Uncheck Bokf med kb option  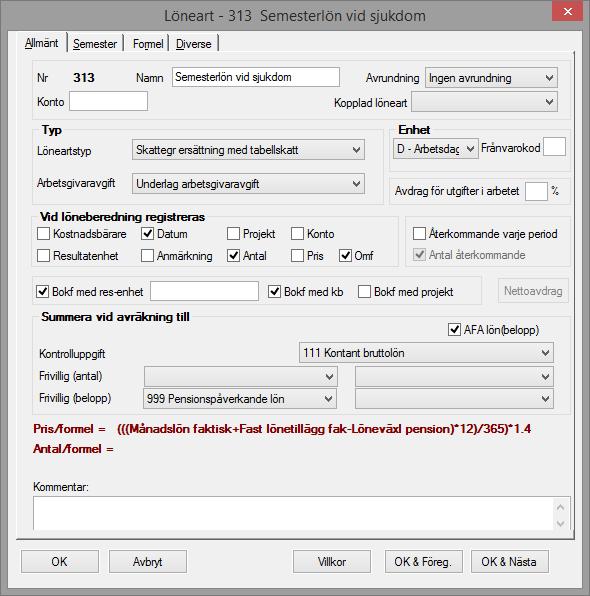point(274,292)
